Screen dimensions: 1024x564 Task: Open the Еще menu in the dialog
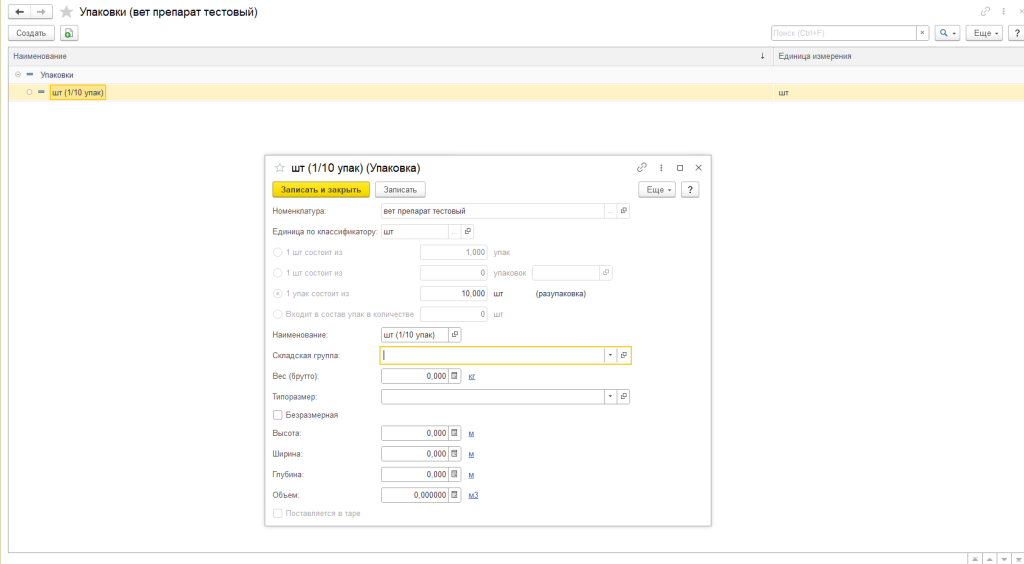(x=656, y=189)
